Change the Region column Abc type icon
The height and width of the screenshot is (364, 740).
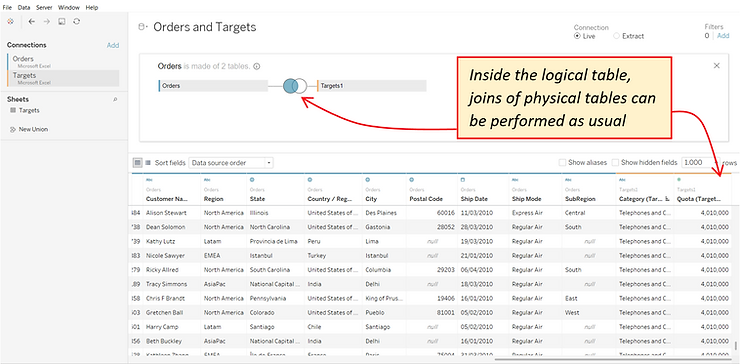point(207,180)
